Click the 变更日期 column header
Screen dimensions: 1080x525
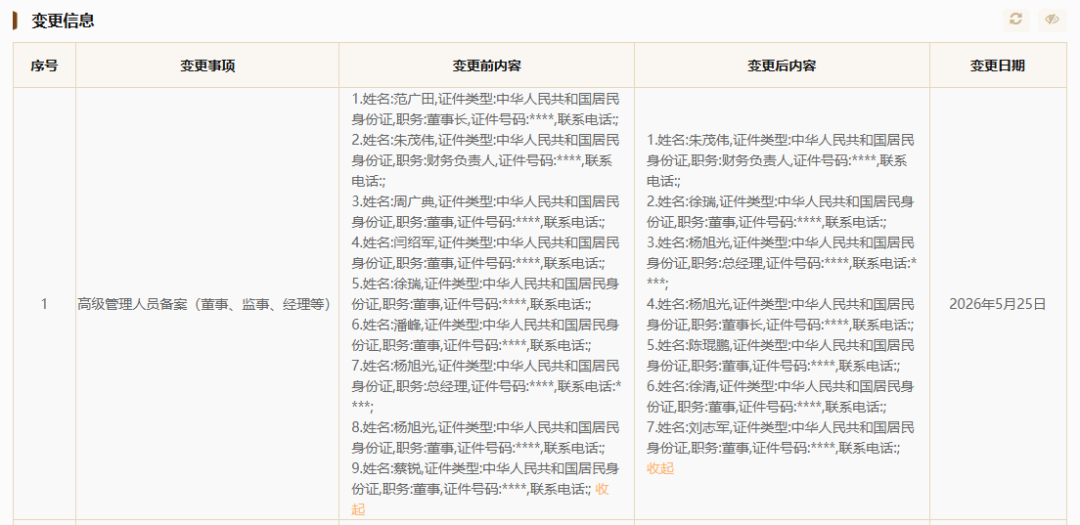point(997,65)
